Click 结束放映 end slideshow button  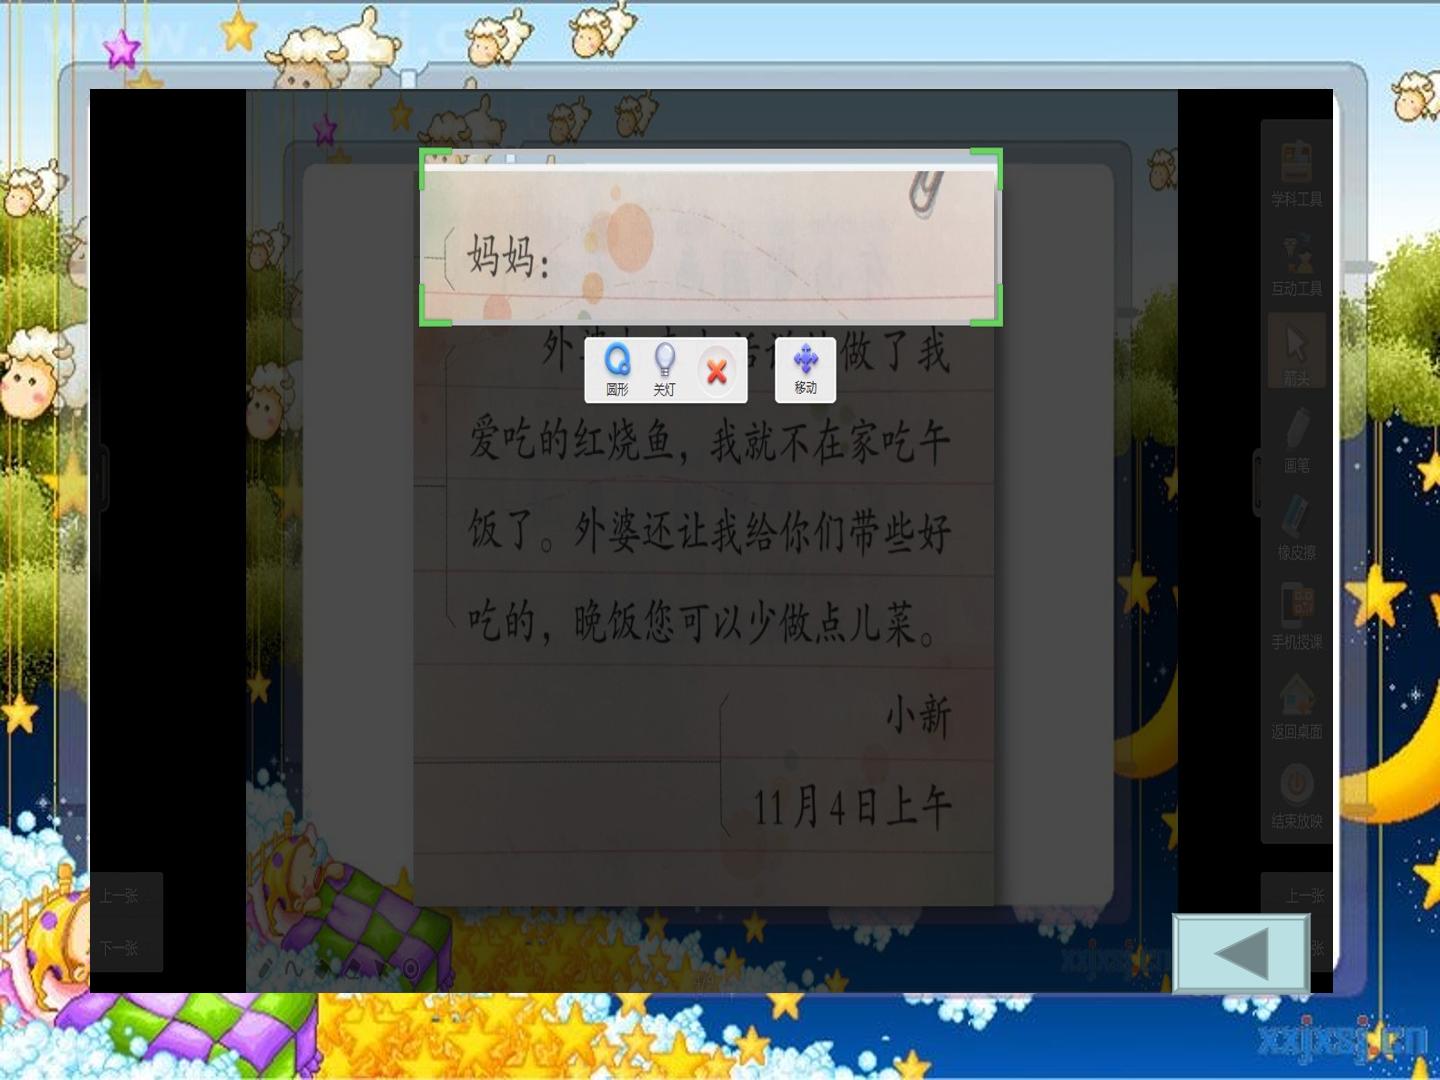coord(1296,795)
